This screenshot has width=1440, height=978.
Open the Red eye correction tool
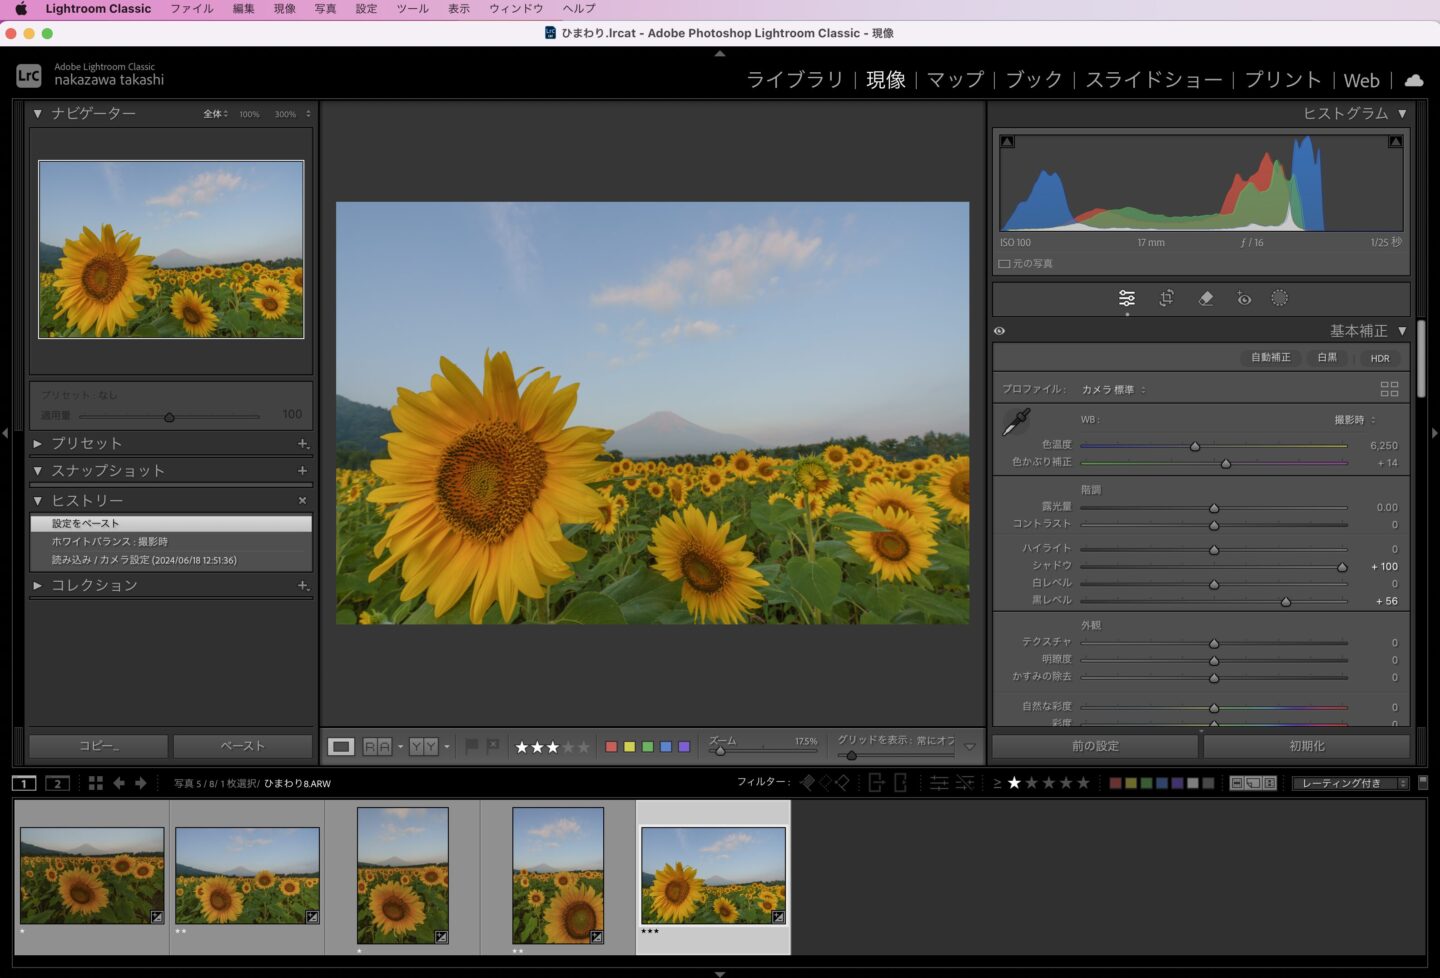tap(1243, 298)
